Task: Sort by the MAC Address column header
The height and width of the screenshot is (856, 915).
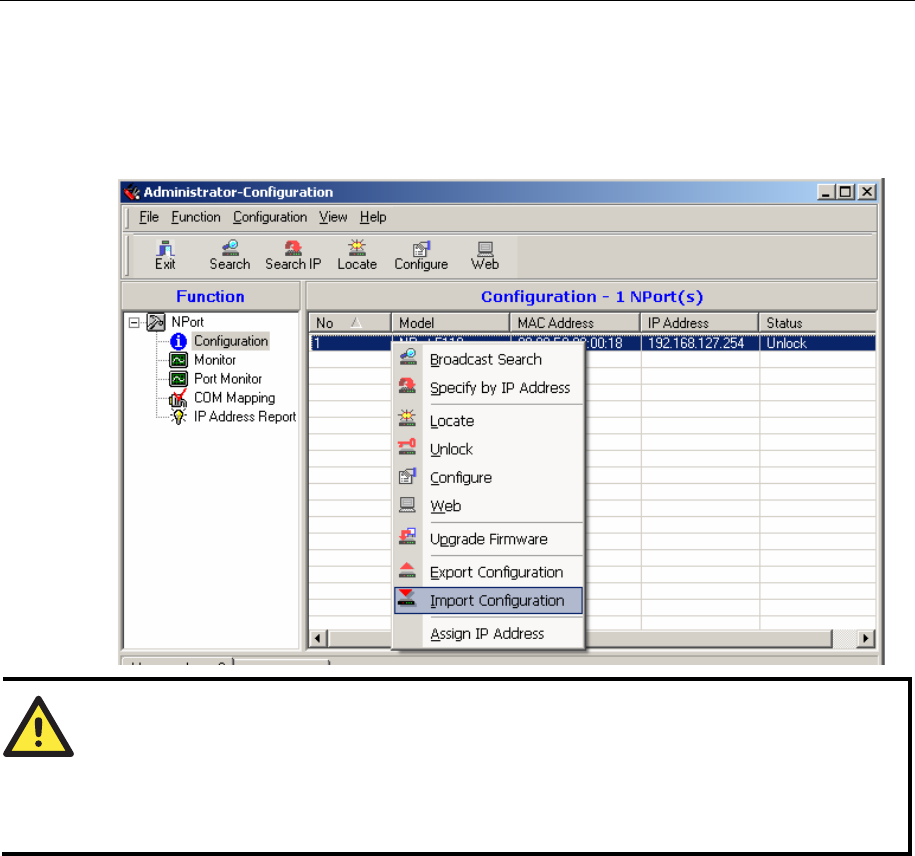Action: coord(575,323)
